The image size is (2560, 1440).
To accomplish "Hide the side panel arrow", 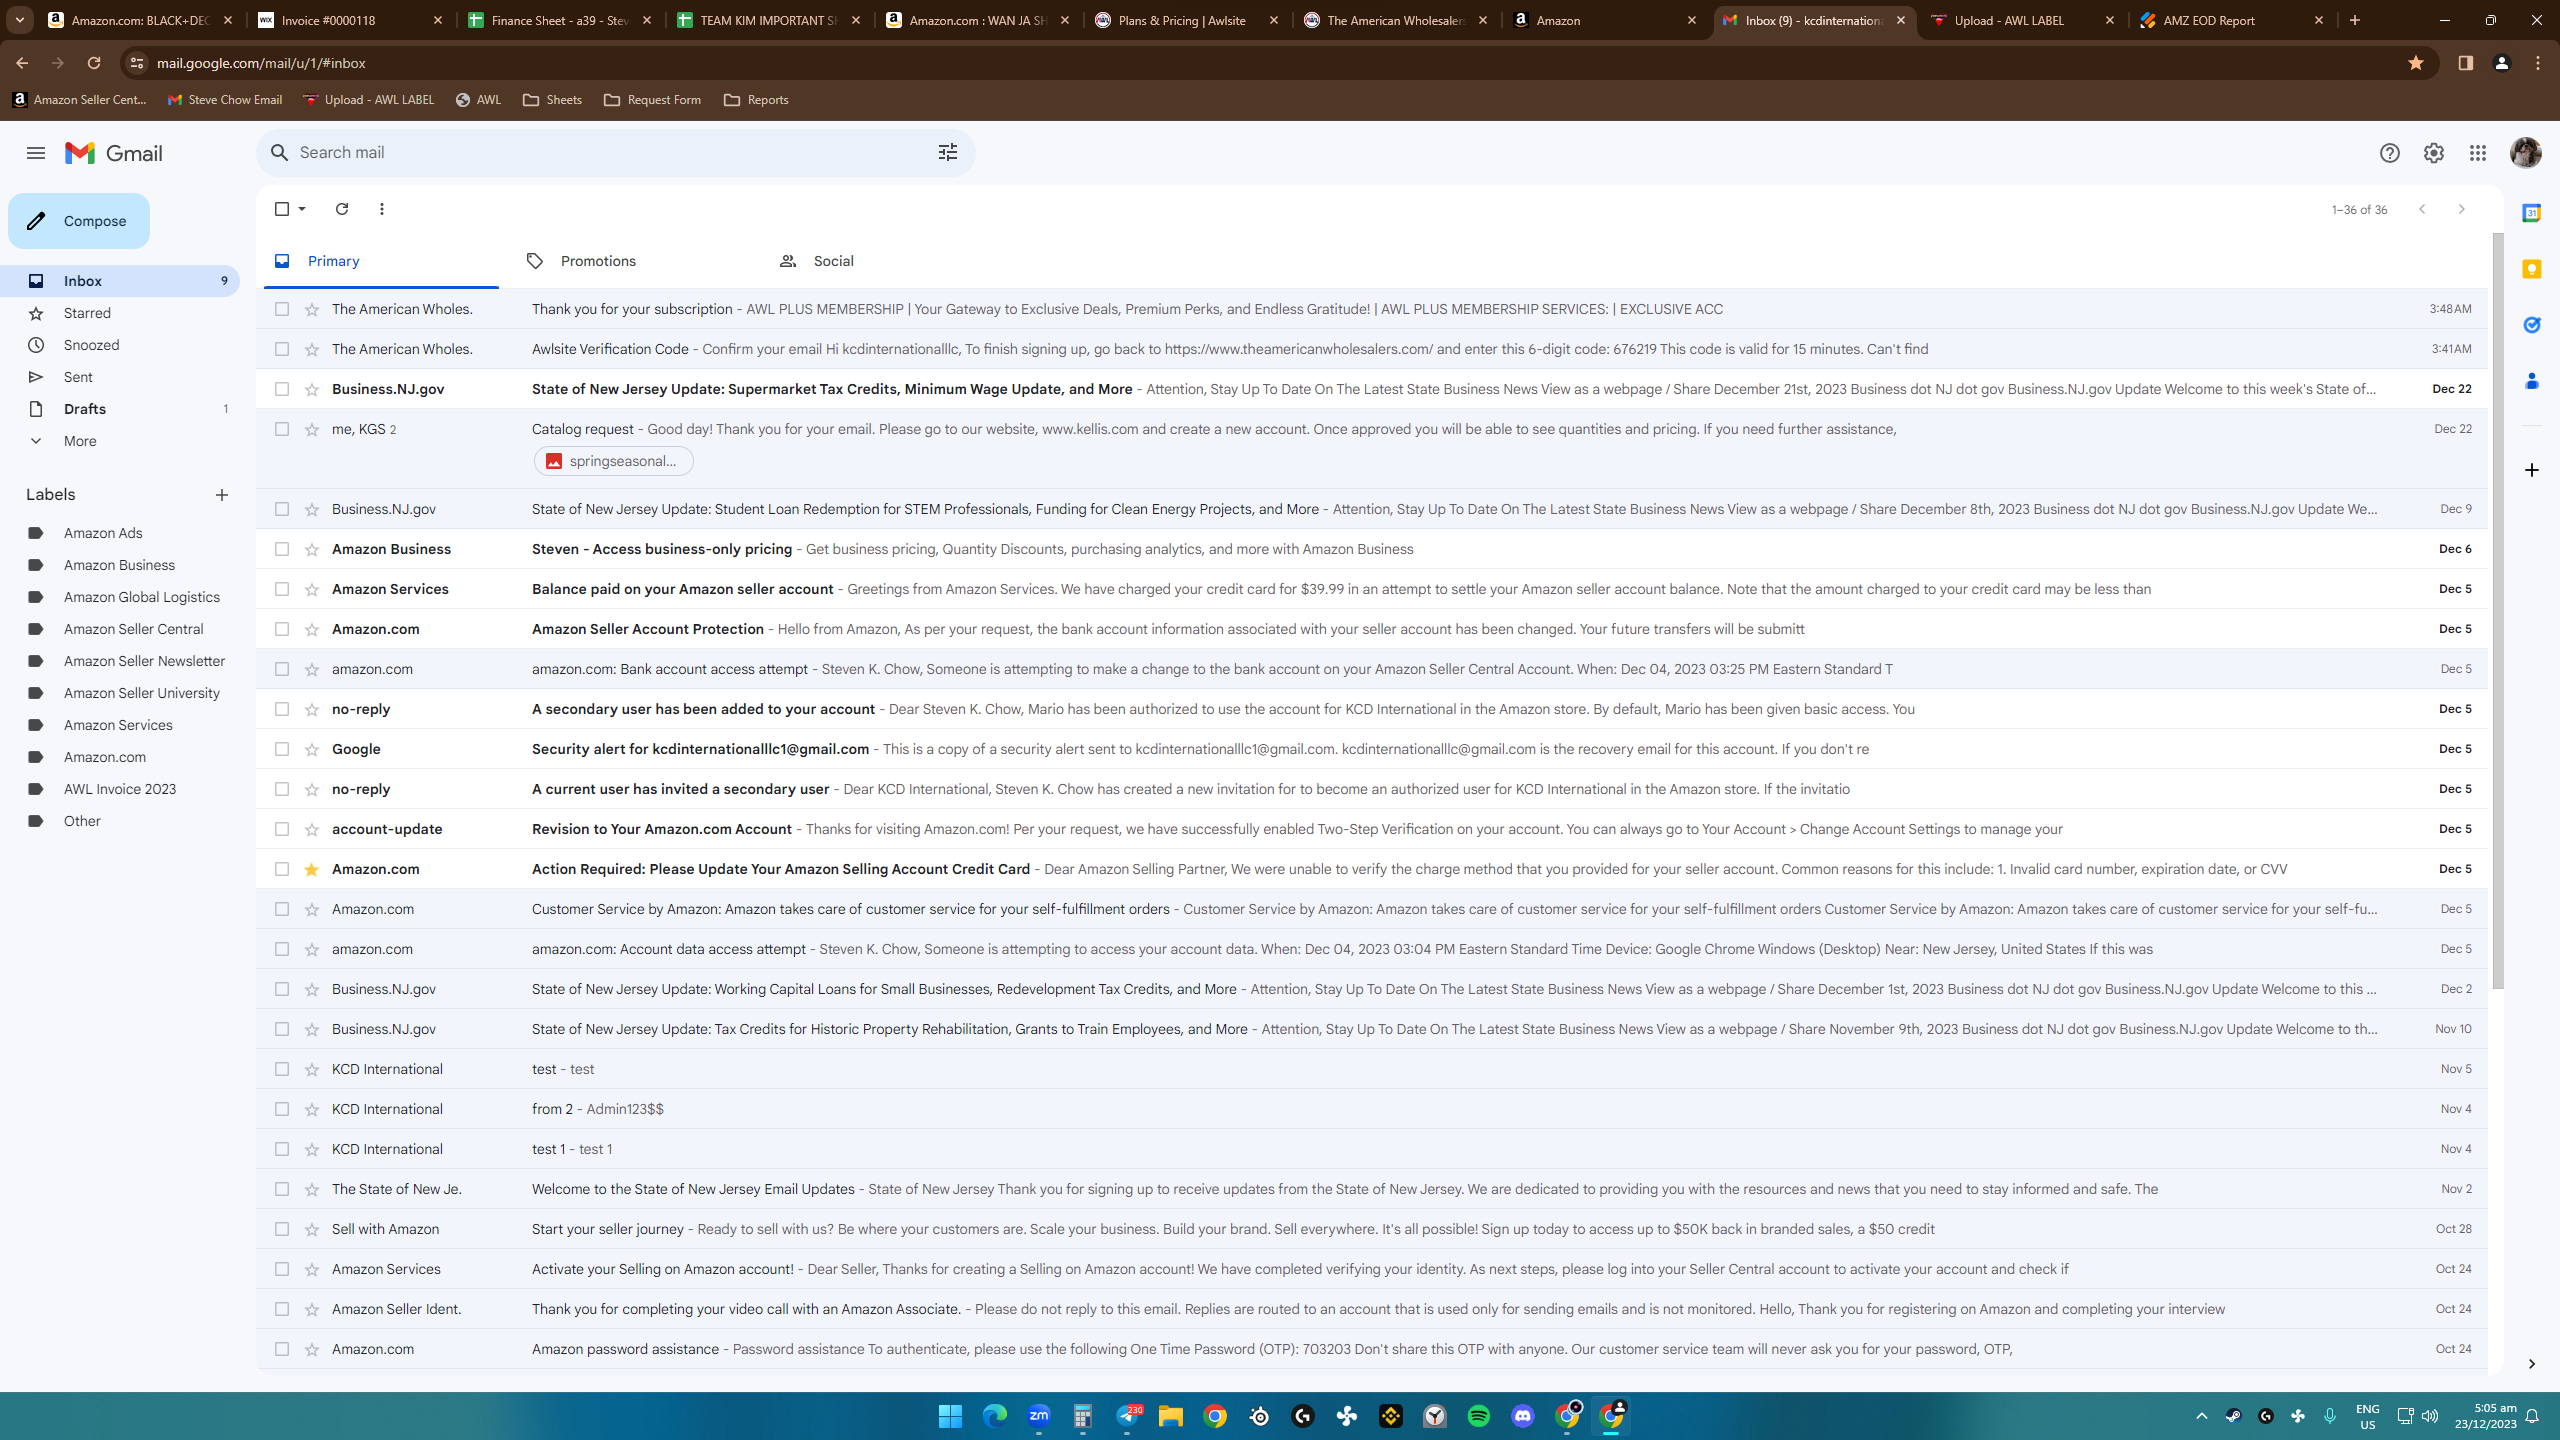I will [2531, 1364].
